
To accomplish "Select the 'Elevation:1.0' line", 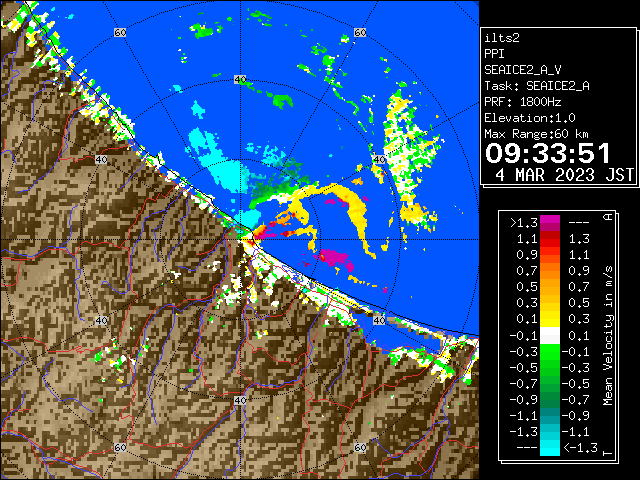I will (530, 118).
